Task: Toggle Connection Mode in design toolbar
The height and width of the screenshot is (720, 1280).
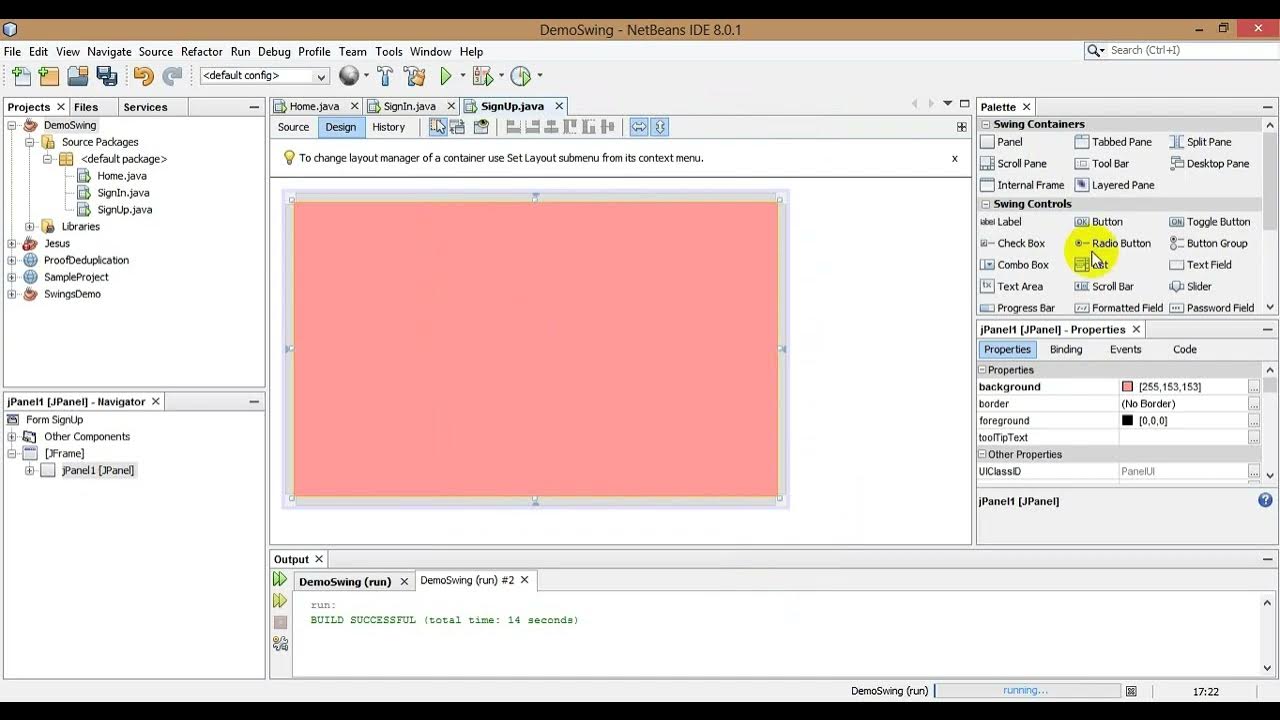Action: point(458,127)
